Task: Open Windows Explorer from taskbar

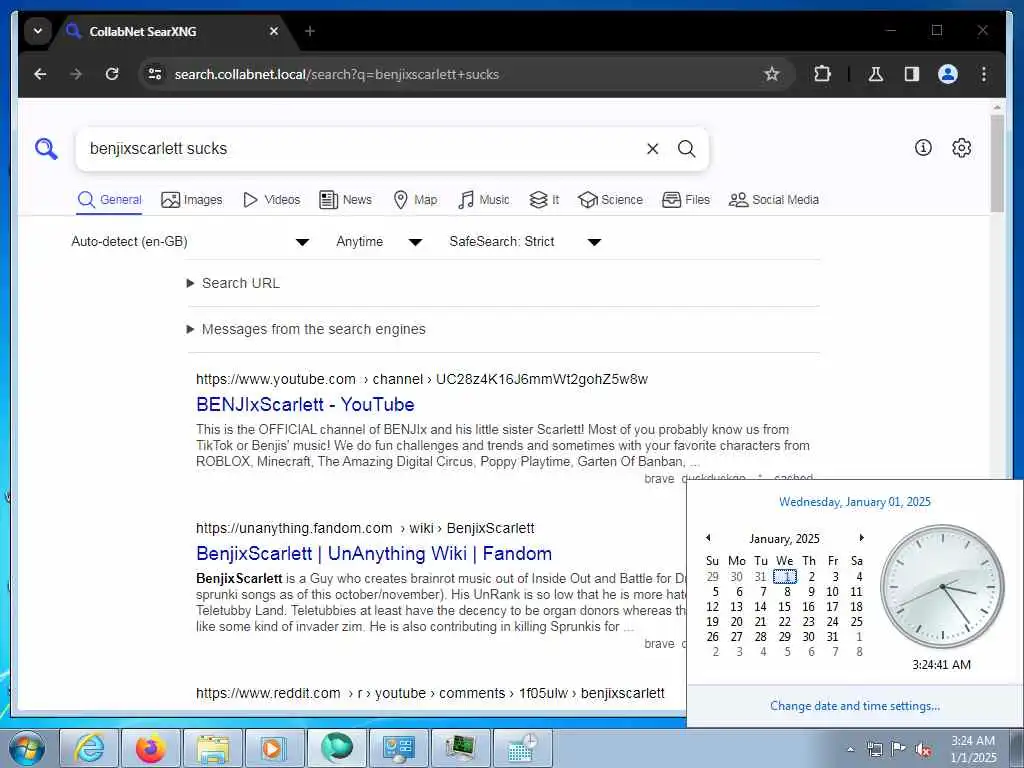Action: 212,748
